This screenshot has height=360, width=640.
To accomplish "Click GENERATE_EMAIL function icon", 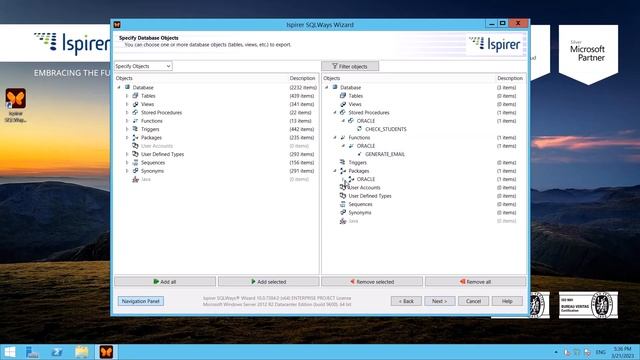I will point(359,154).
